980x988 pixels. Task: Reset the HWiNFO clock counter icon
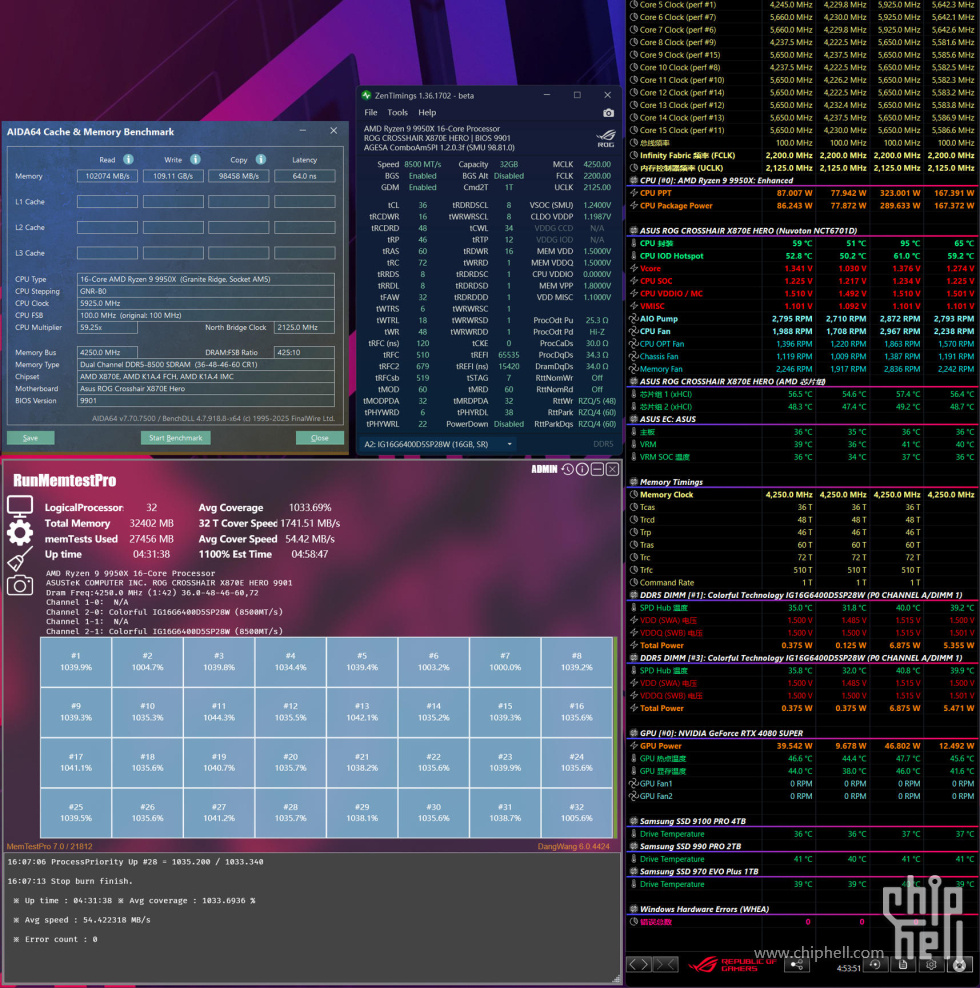(x=875, y=965)
